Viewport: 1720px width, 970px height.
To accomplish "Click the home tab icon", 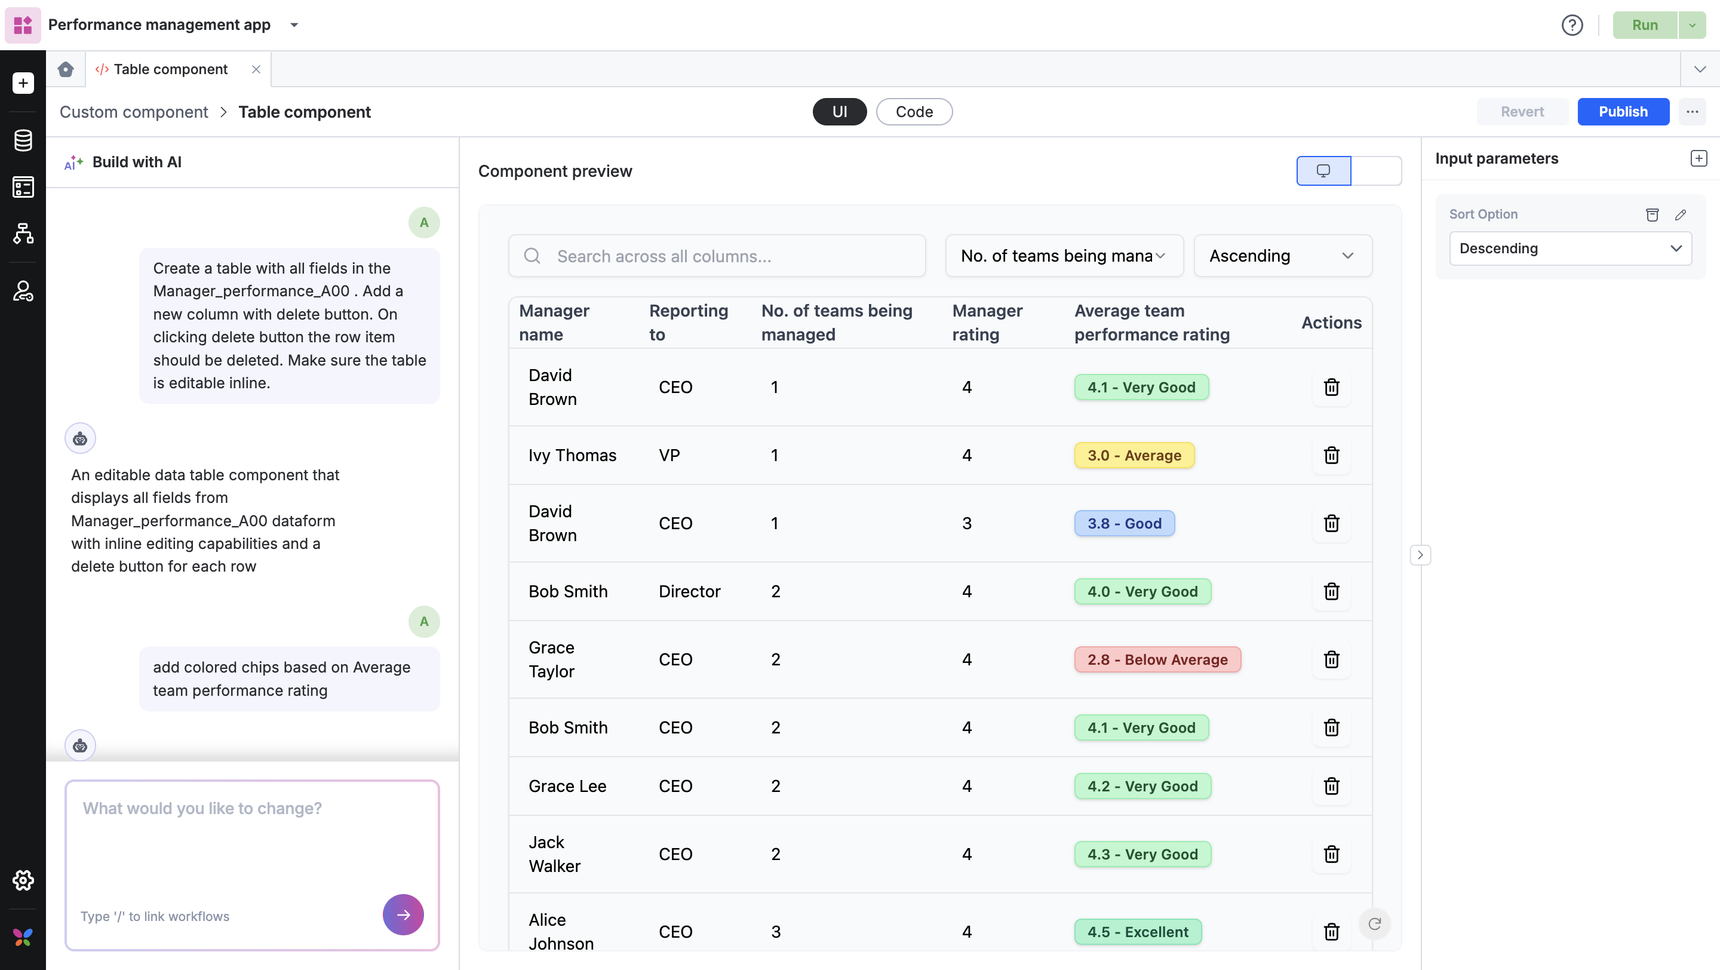I will pos(66,69).
